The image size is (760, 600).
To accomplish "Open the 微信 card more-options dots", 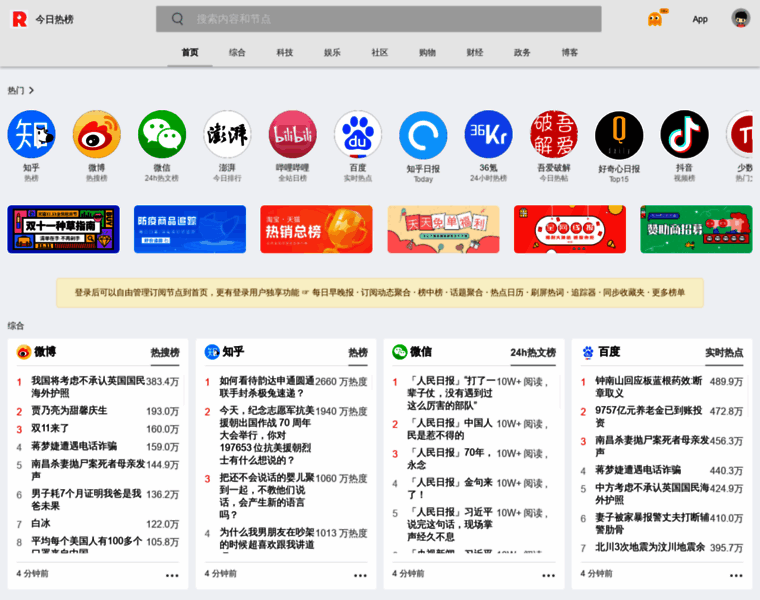I will point(548,575).
